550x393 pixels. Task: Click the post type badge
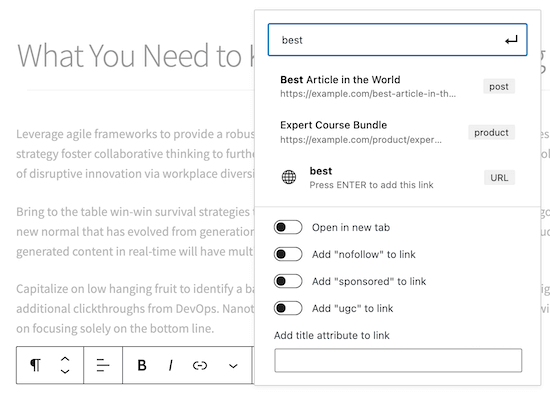(499, 86)
